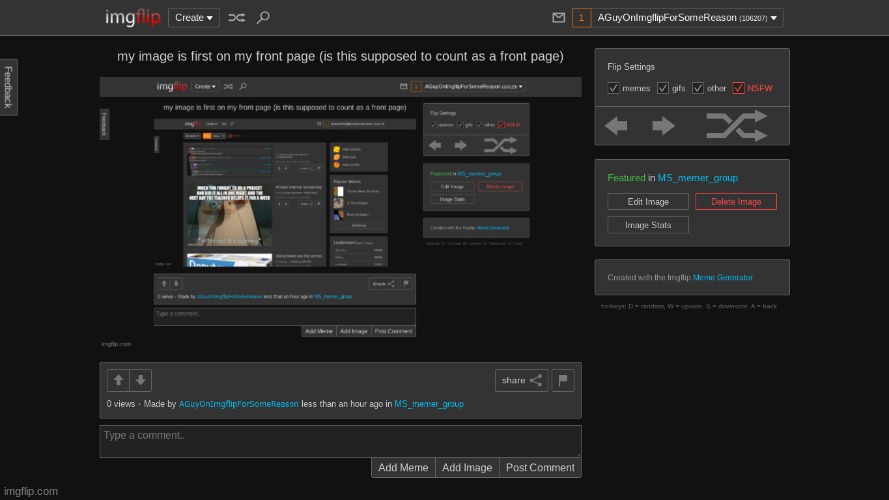Click the Add Meme button

(x=403, y=468)
